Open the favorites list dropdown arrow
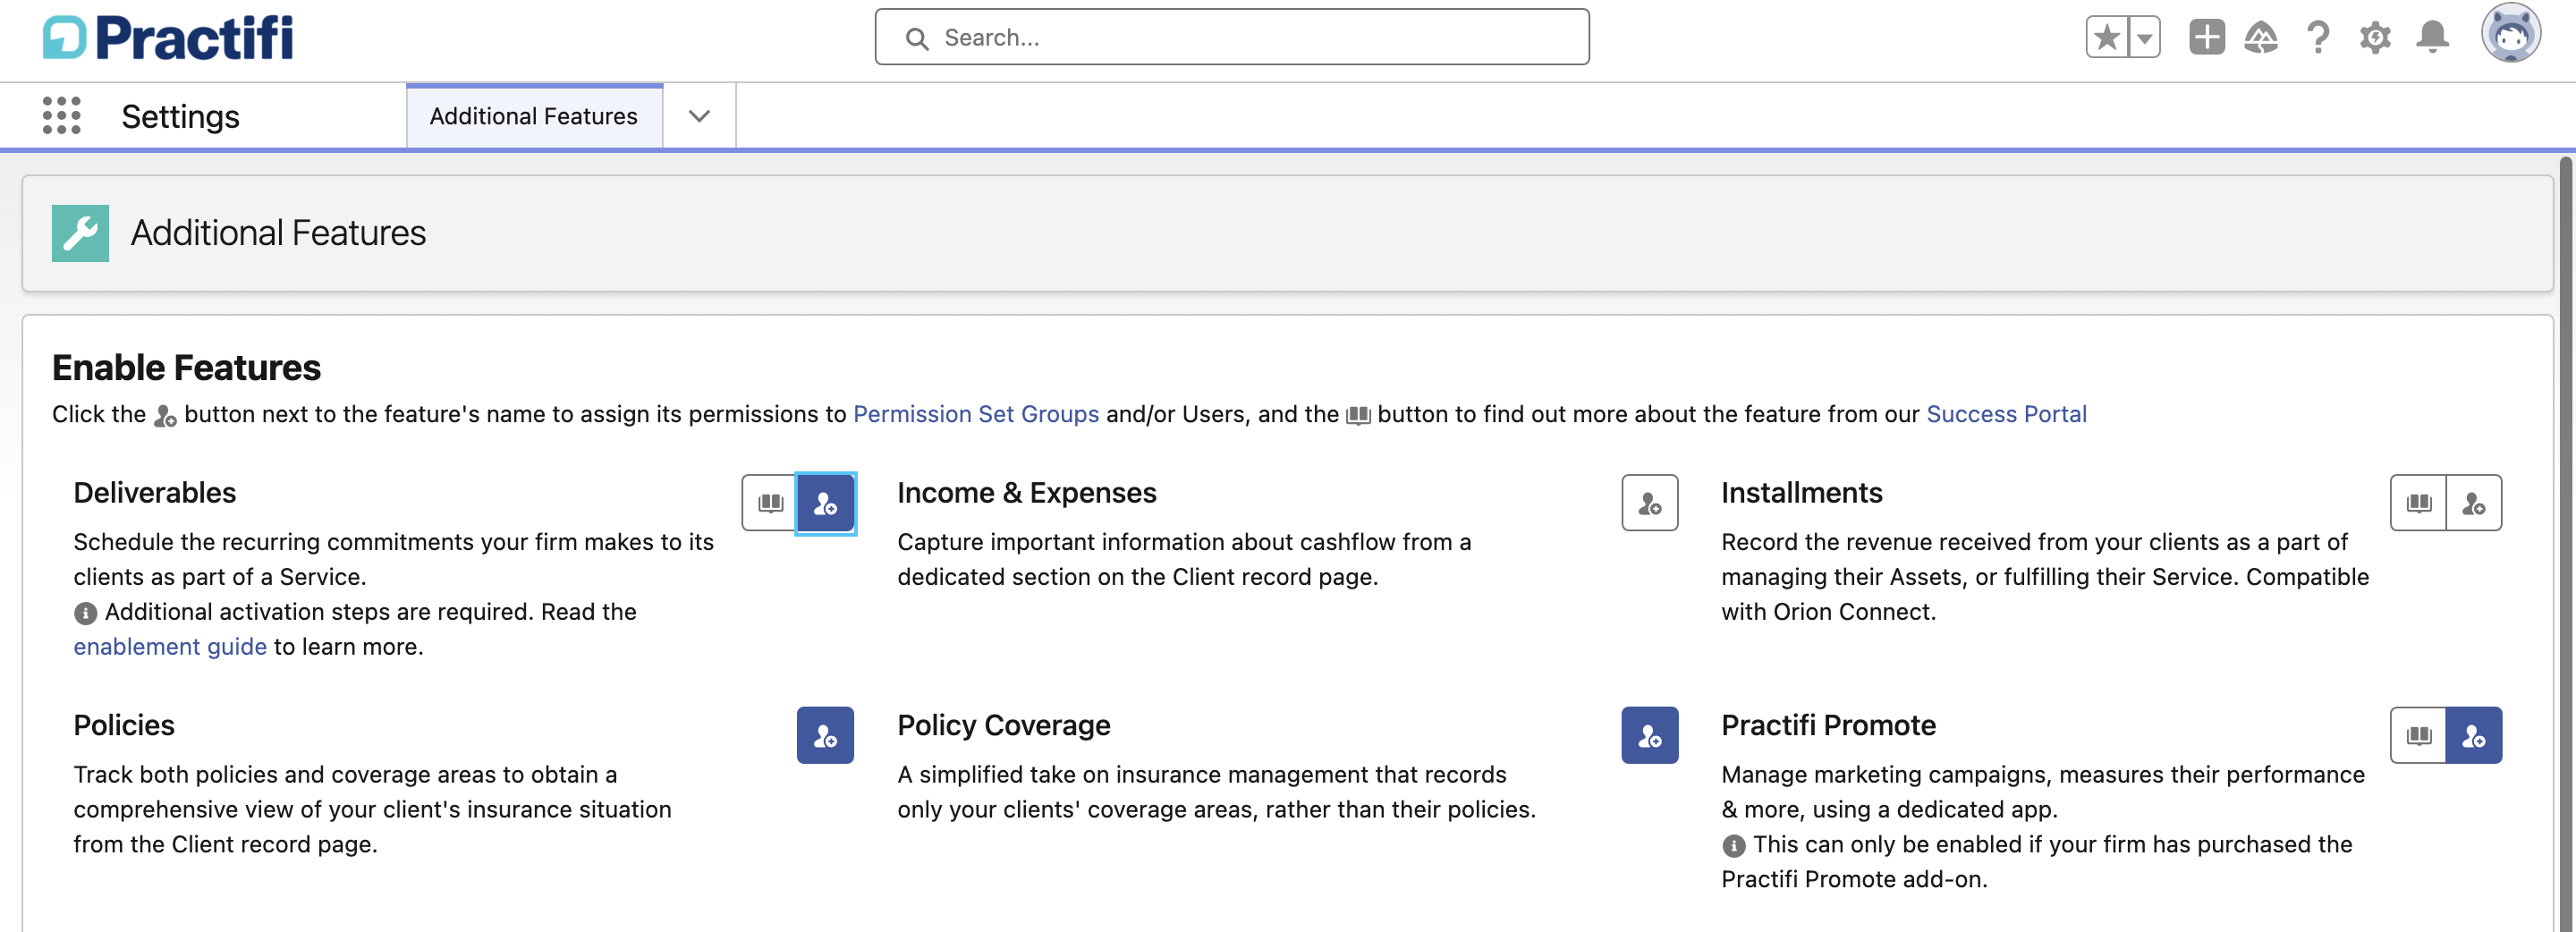 coord(2144,38)
